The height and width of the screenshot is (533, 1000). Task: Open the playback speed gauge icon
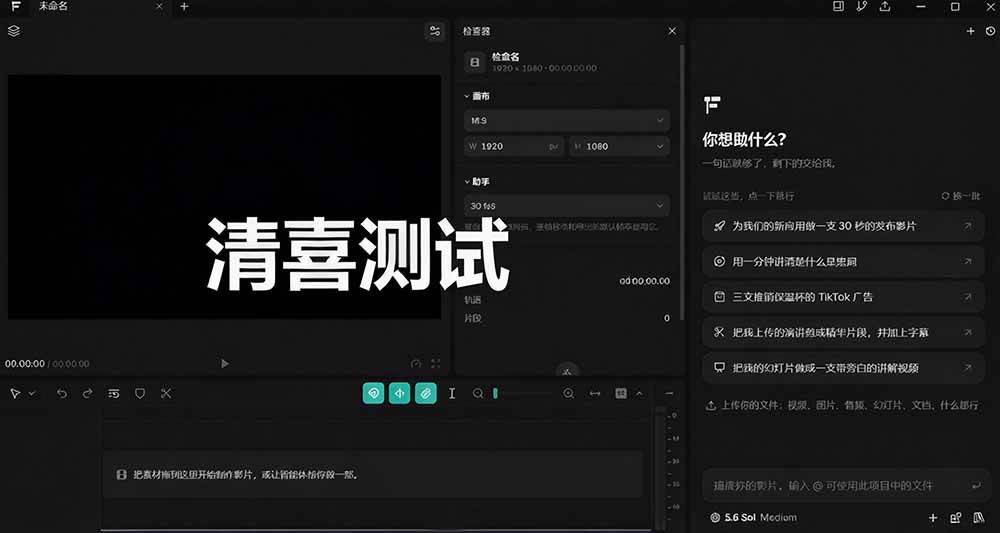pyautogui.click(x=416, y=363)
